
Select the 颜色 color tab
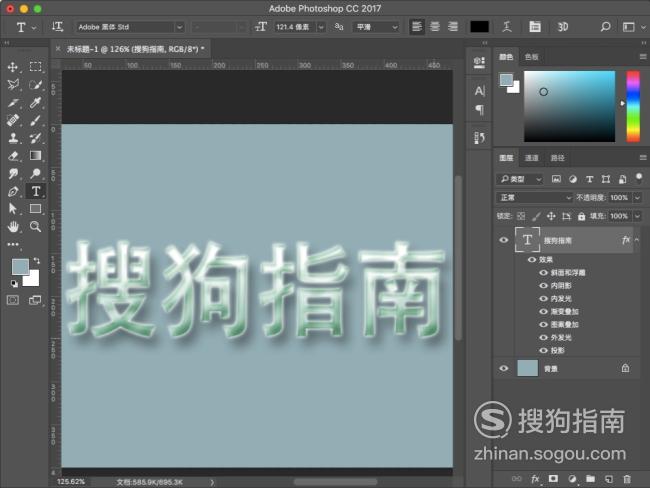pos(506,57)
